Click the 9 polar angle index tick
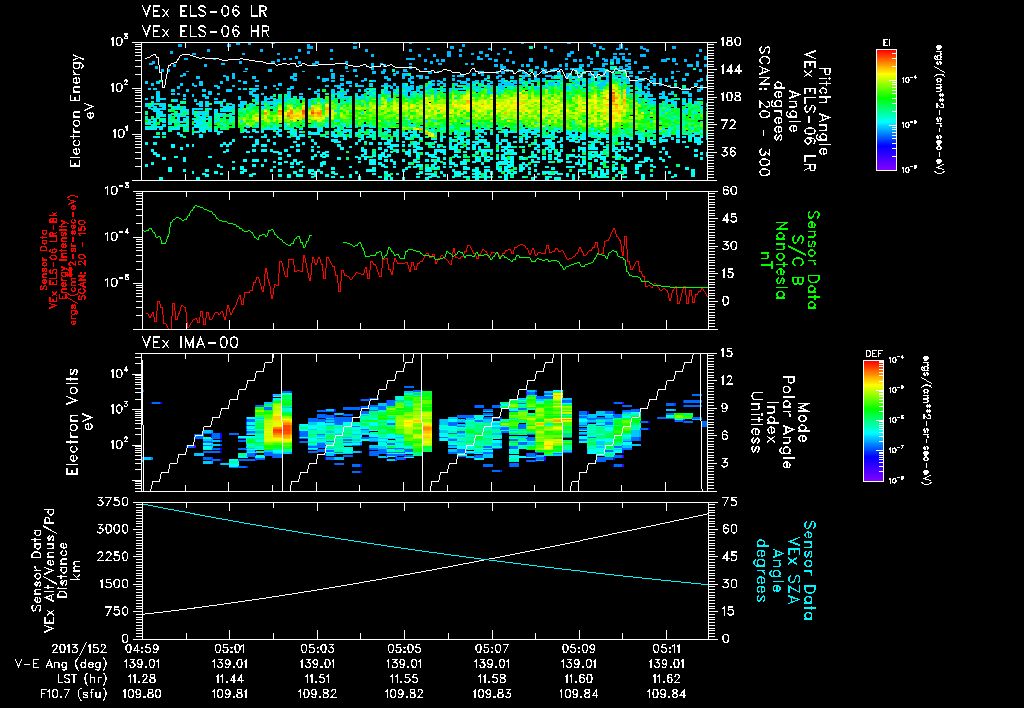The height and width of the screenshot is (708, 1024). point(725,408)
